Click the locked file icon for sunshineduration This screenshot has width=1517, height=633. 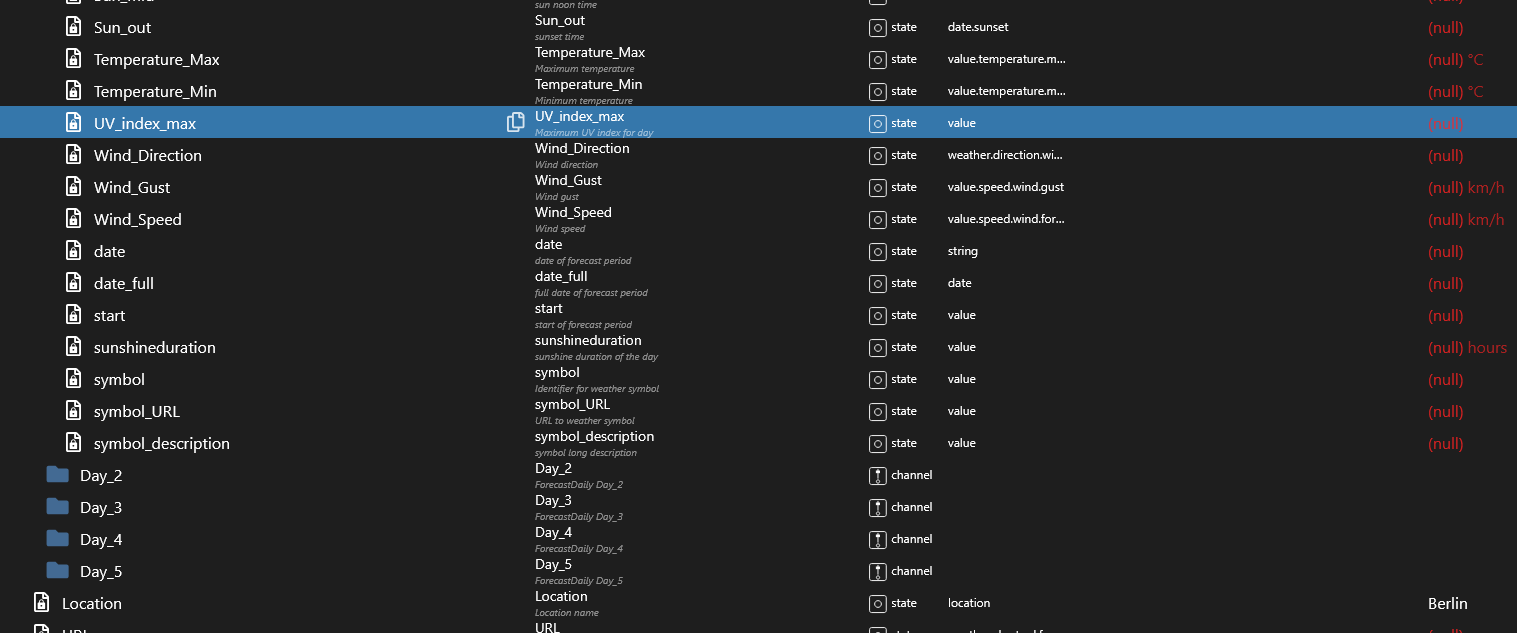pos(73,347)
